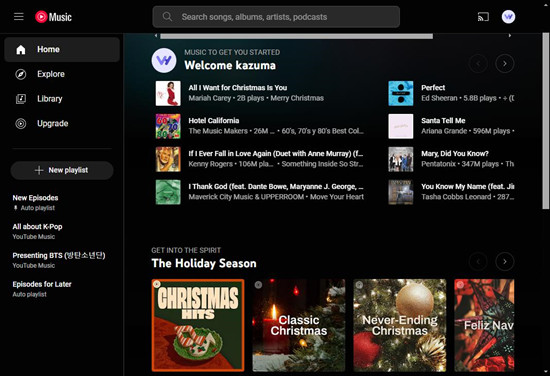The width and height of the screenshot is (550, 376).
Task: Open song title All I Want for Christmas Is You
Action: coord(238,88)
